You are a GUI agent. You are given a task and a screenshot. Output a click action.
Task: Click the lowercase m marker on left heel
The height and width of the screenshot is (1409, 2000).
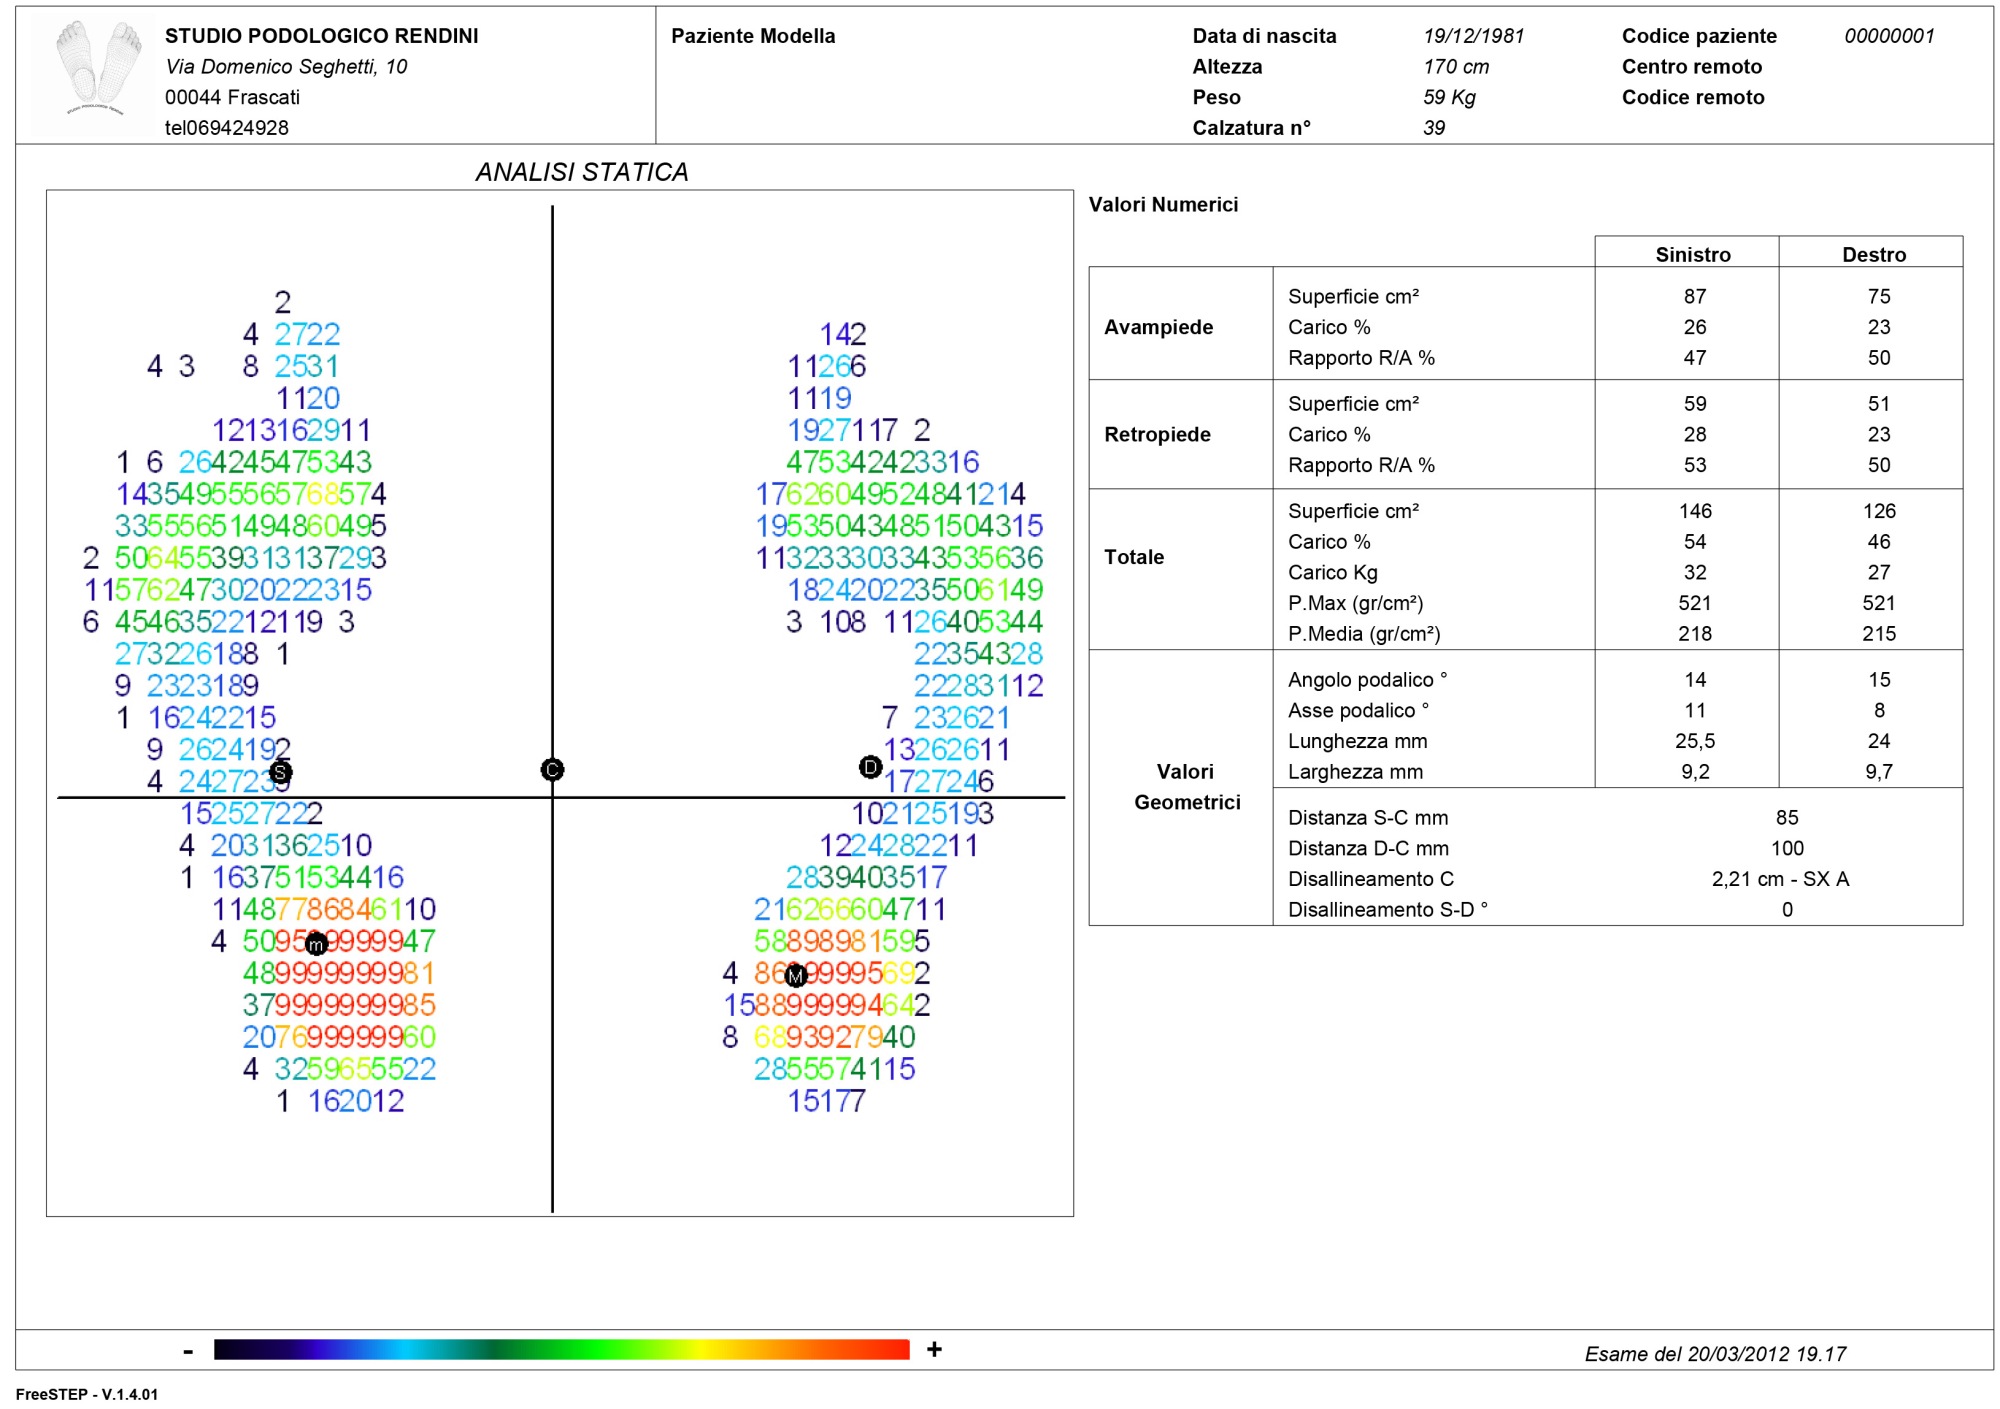[316, 943]
